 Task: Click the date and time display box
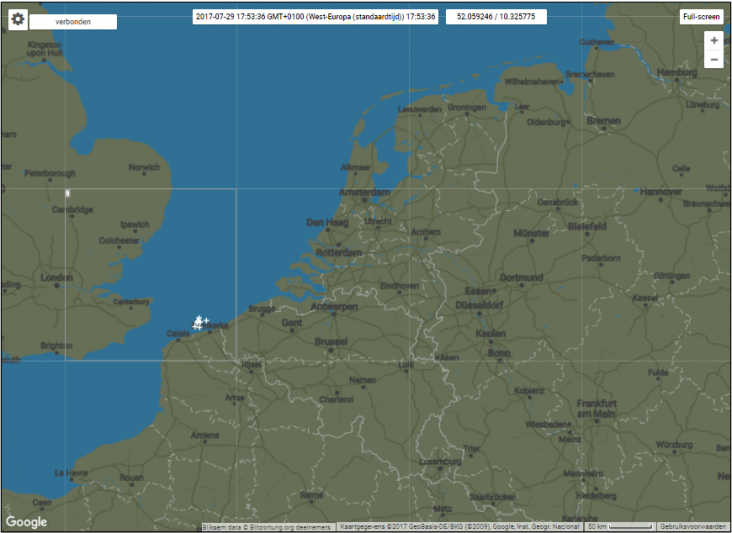(315, 17)
